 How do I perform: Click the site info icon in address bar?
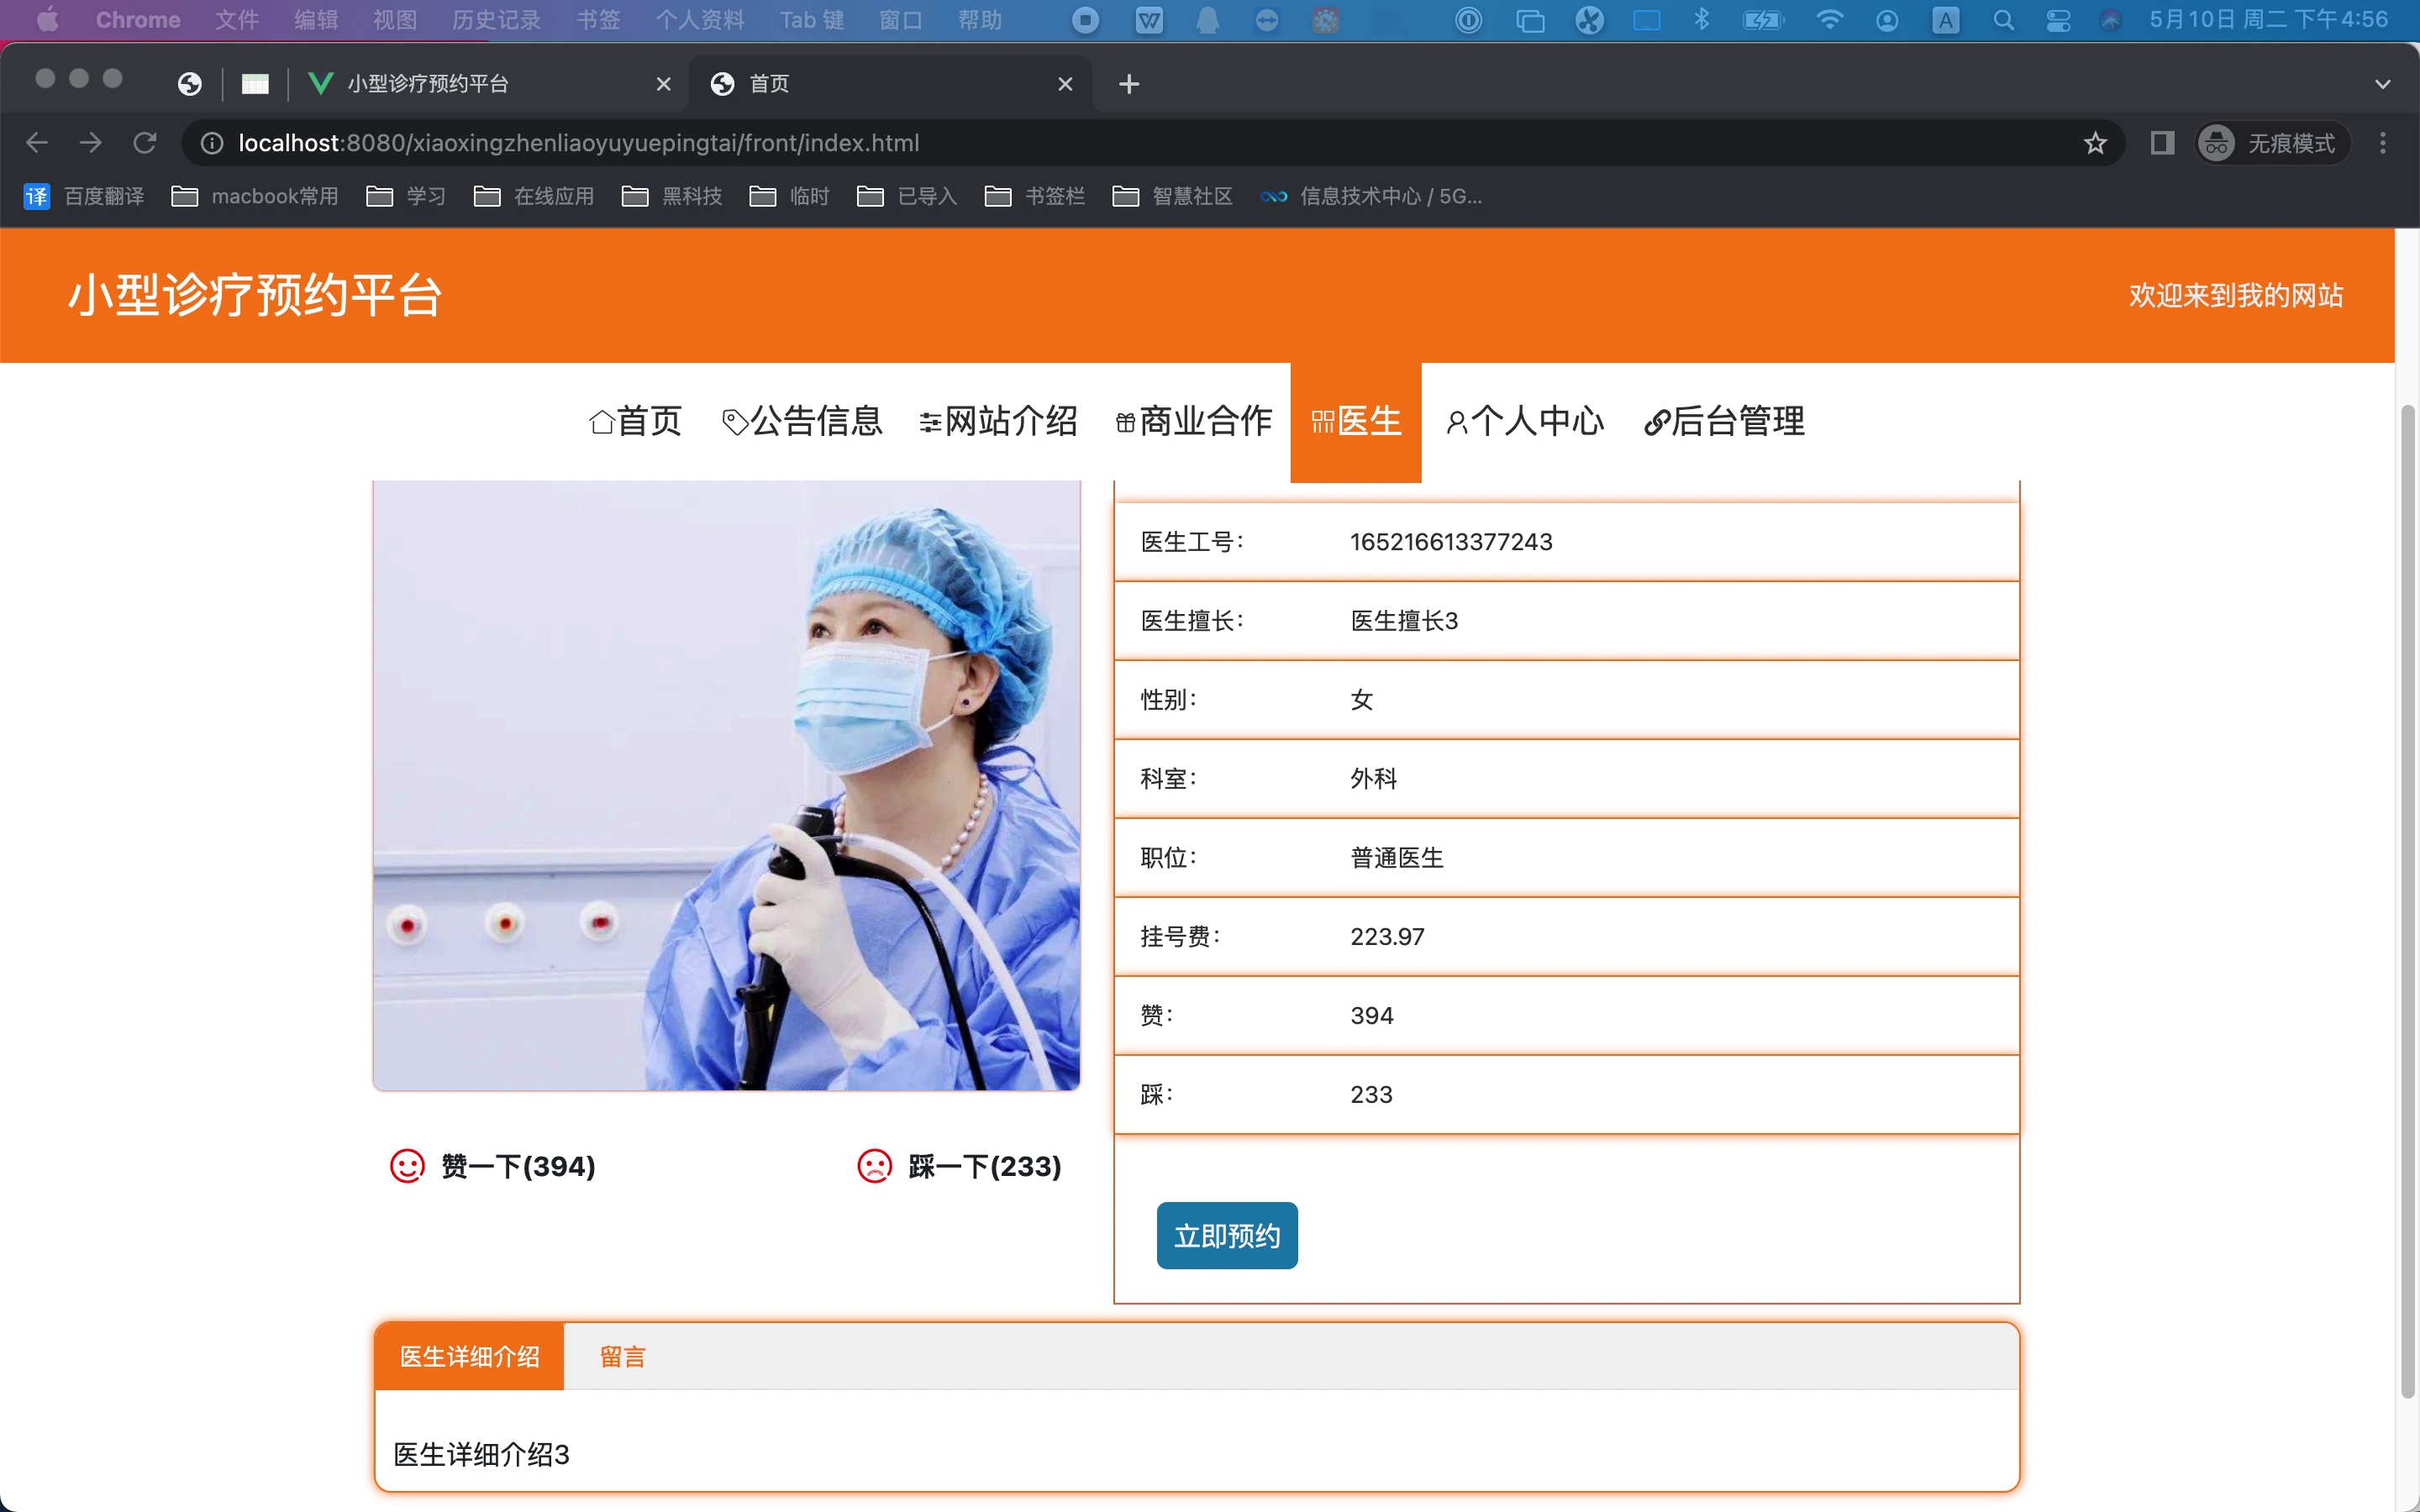click(x=212, y=143)
